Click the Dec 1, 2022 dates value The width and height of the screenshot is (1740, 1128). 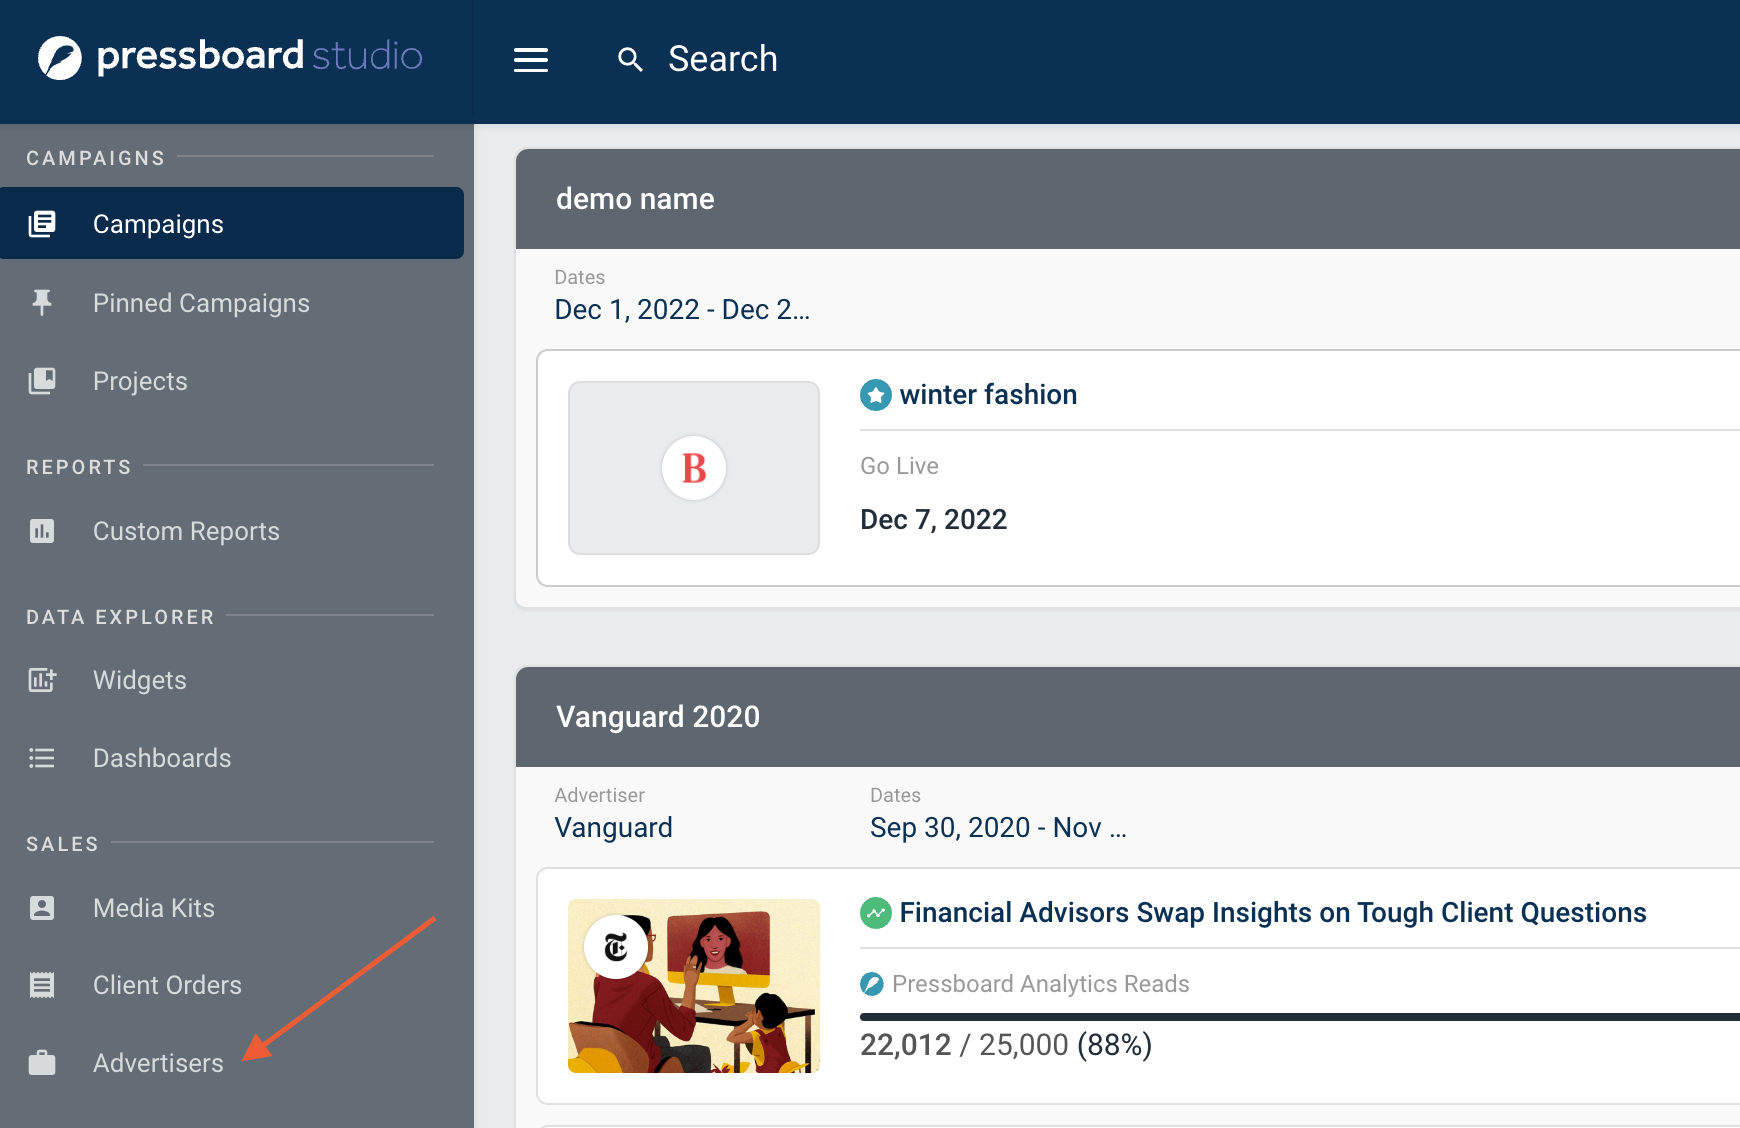(682, 310)
